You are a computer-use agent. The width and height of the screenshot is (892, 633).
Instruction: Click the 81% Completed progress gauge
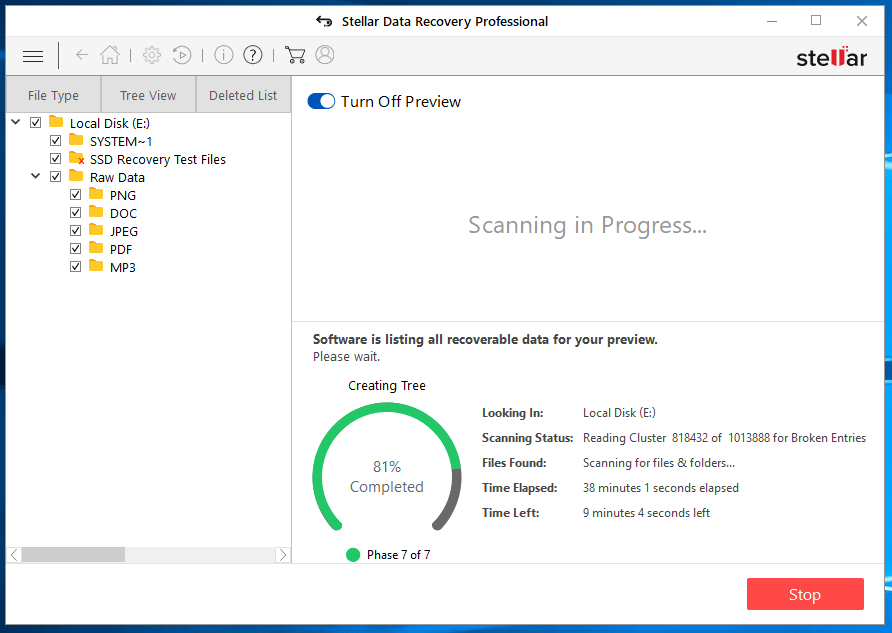[387, 467]
